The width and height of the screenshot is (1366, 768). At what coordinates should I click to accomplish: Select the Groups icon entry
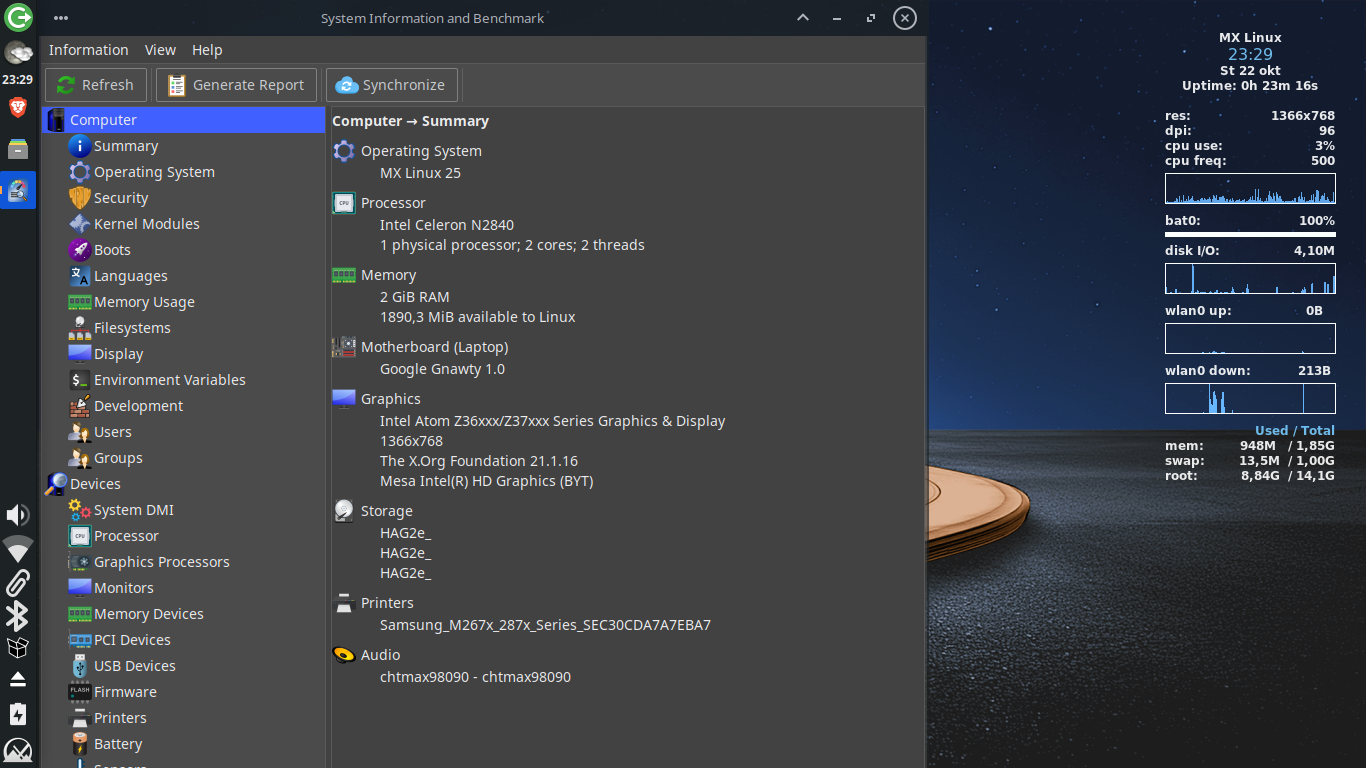click(x=79, y=458)
